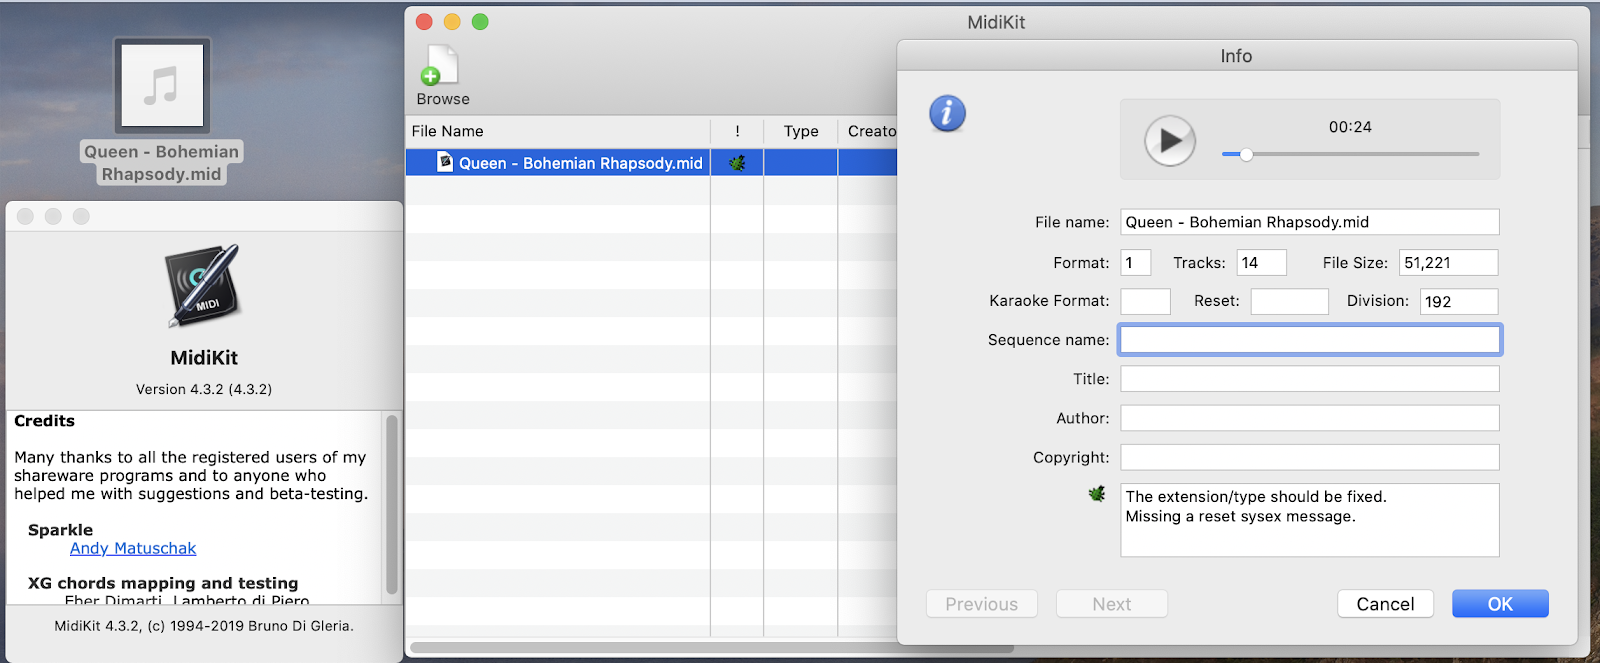
Task: Click the green bug icon in file row
Action: coord(737,163)
